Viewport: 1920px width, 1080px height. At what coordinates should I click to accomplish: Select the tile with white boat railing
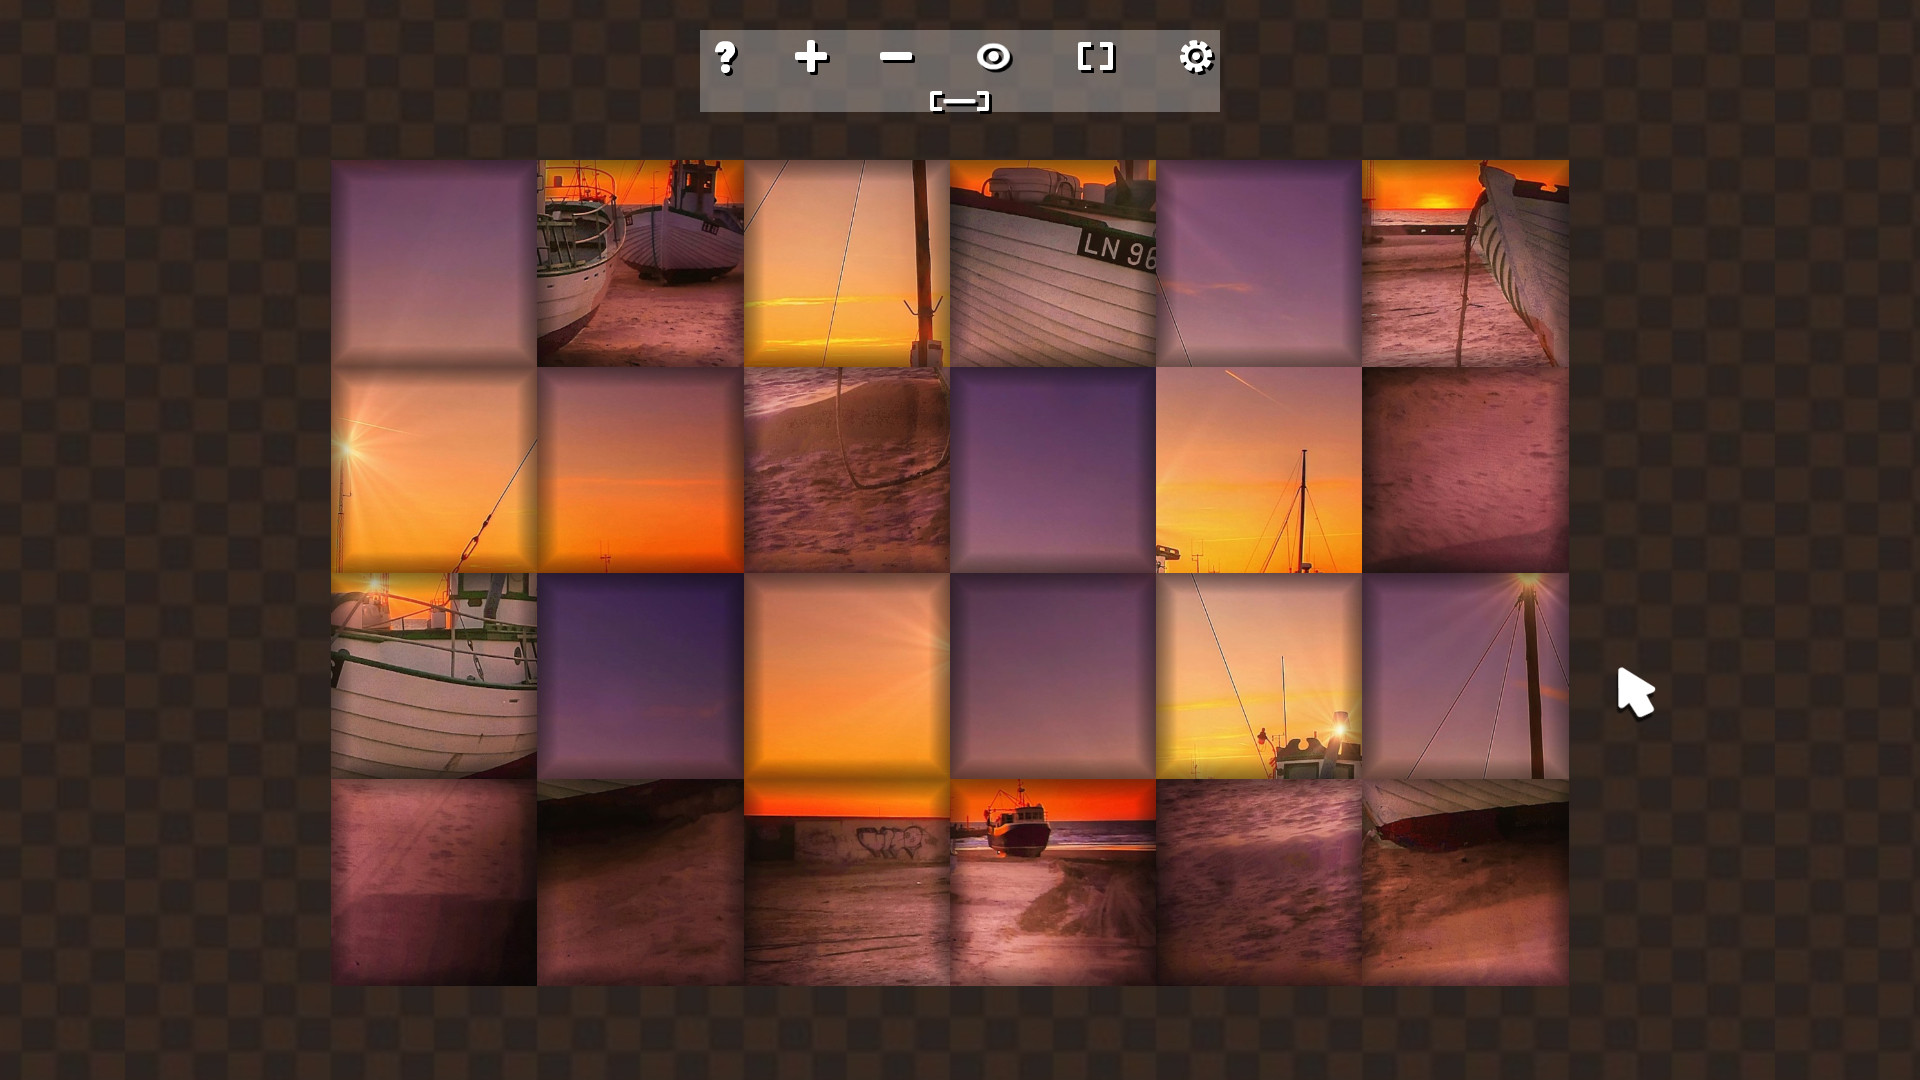pyautogui.click(x=434, y=676)
